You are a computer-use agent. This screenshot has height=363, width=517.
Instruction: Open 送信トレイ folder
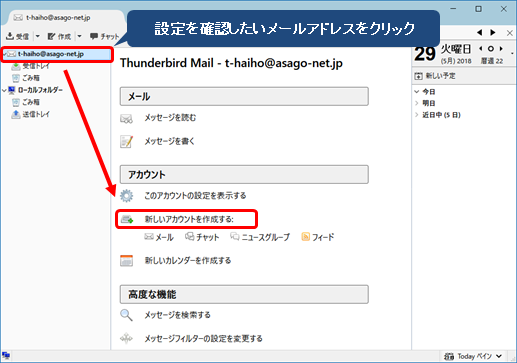pos(36,114)
